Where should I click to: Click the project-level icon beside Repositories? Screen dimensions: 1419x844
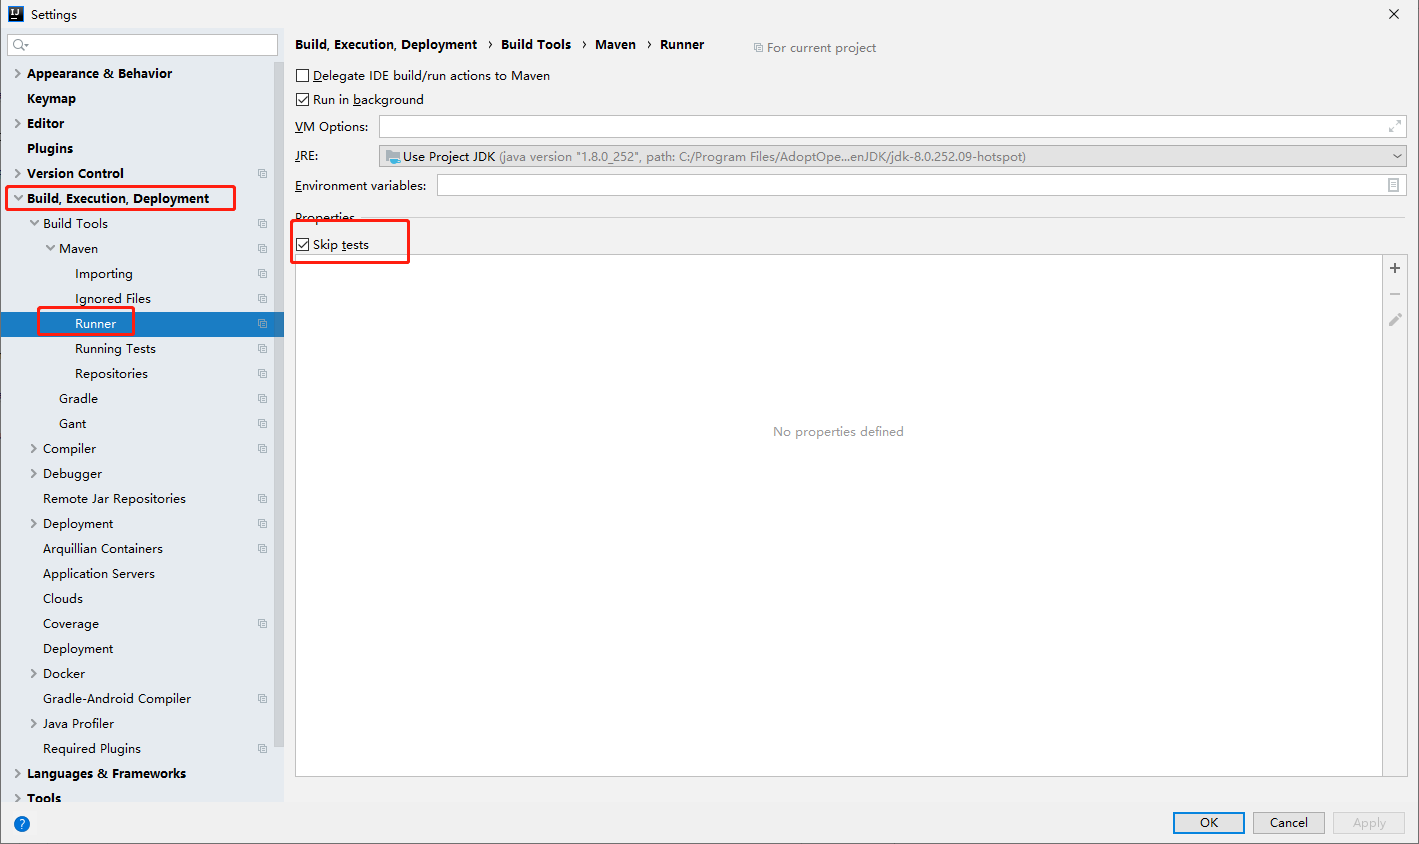[263, 374]
